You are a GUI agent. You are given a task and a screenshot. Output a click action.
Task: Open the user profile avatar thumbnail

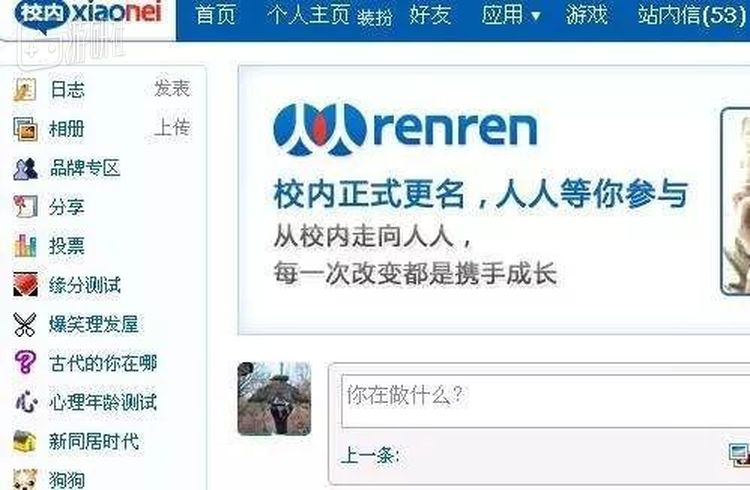click(274, 399)
